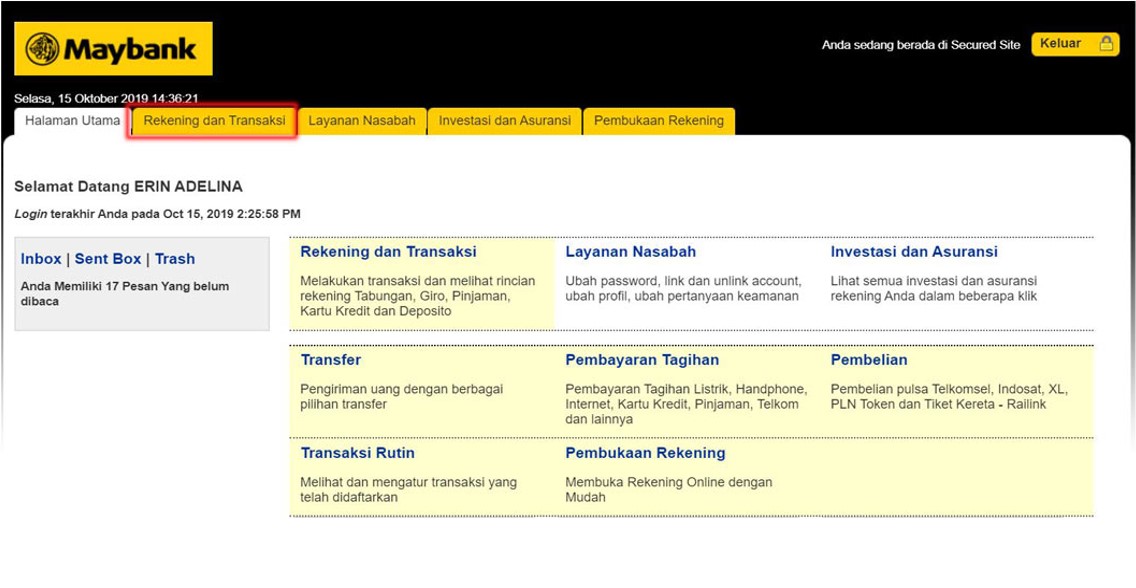Open the Layanan Nasabah tab
This screenshot has width=1136, height=588.
[x=362, y=121]
